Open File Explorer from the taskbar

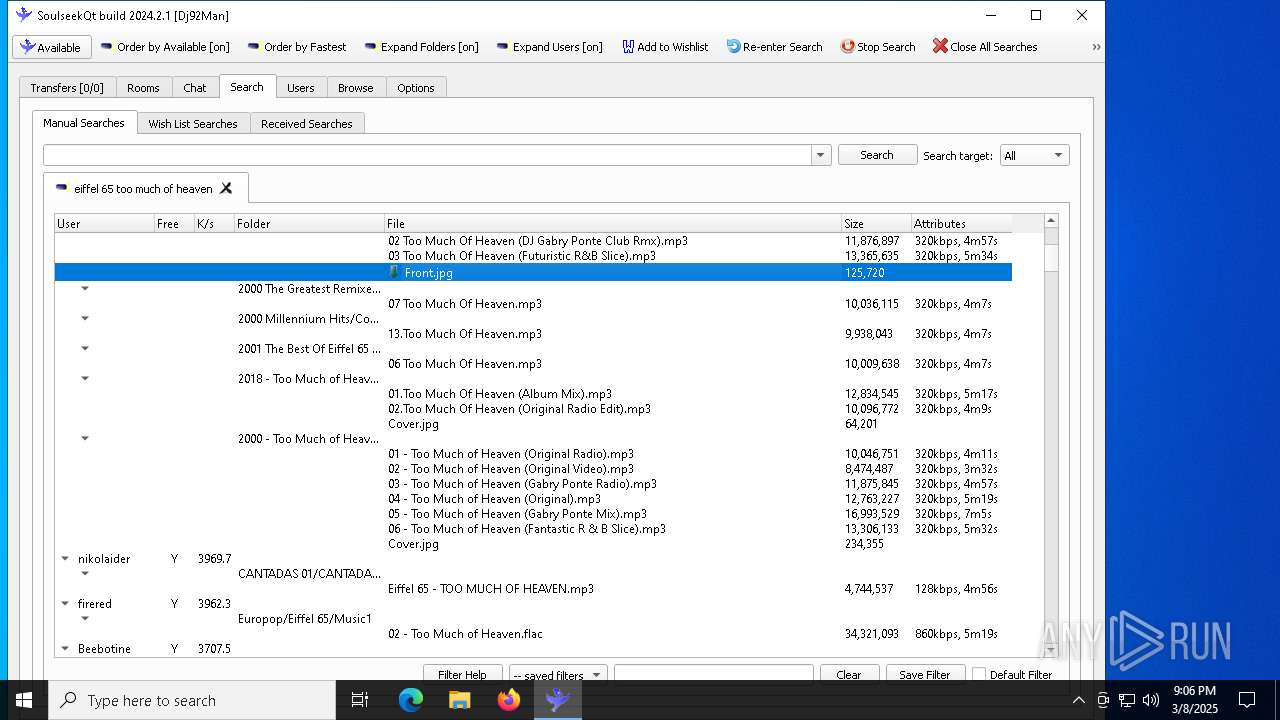460,700
